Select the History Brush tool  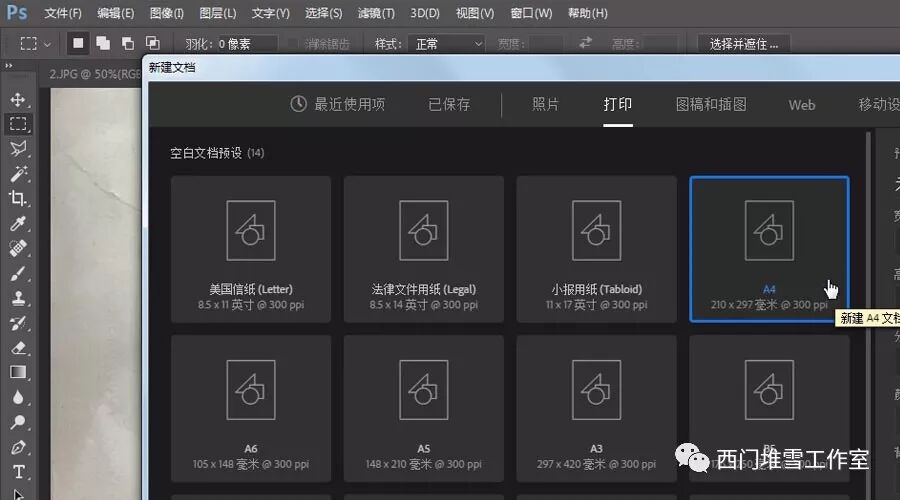(18, 323)
